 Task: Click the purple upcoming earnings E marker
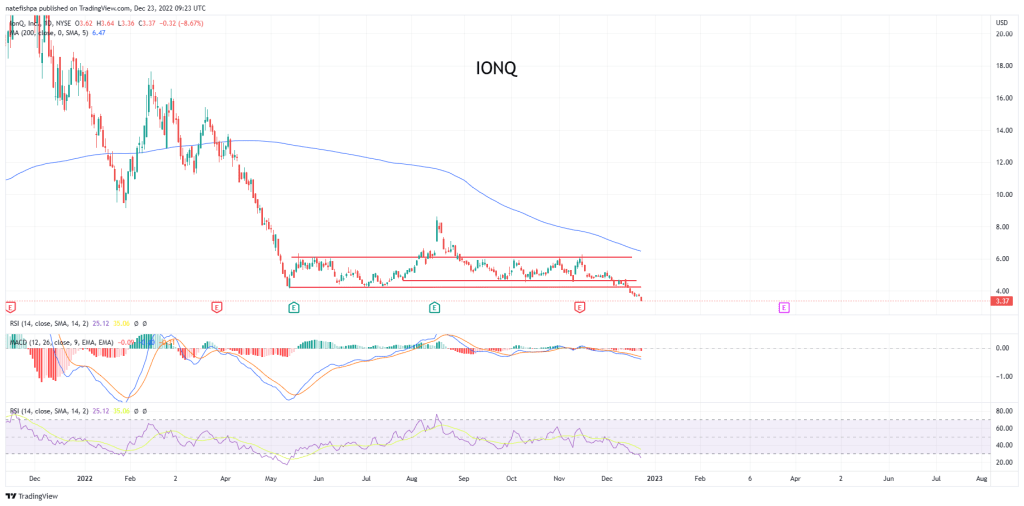coord(784,307)
